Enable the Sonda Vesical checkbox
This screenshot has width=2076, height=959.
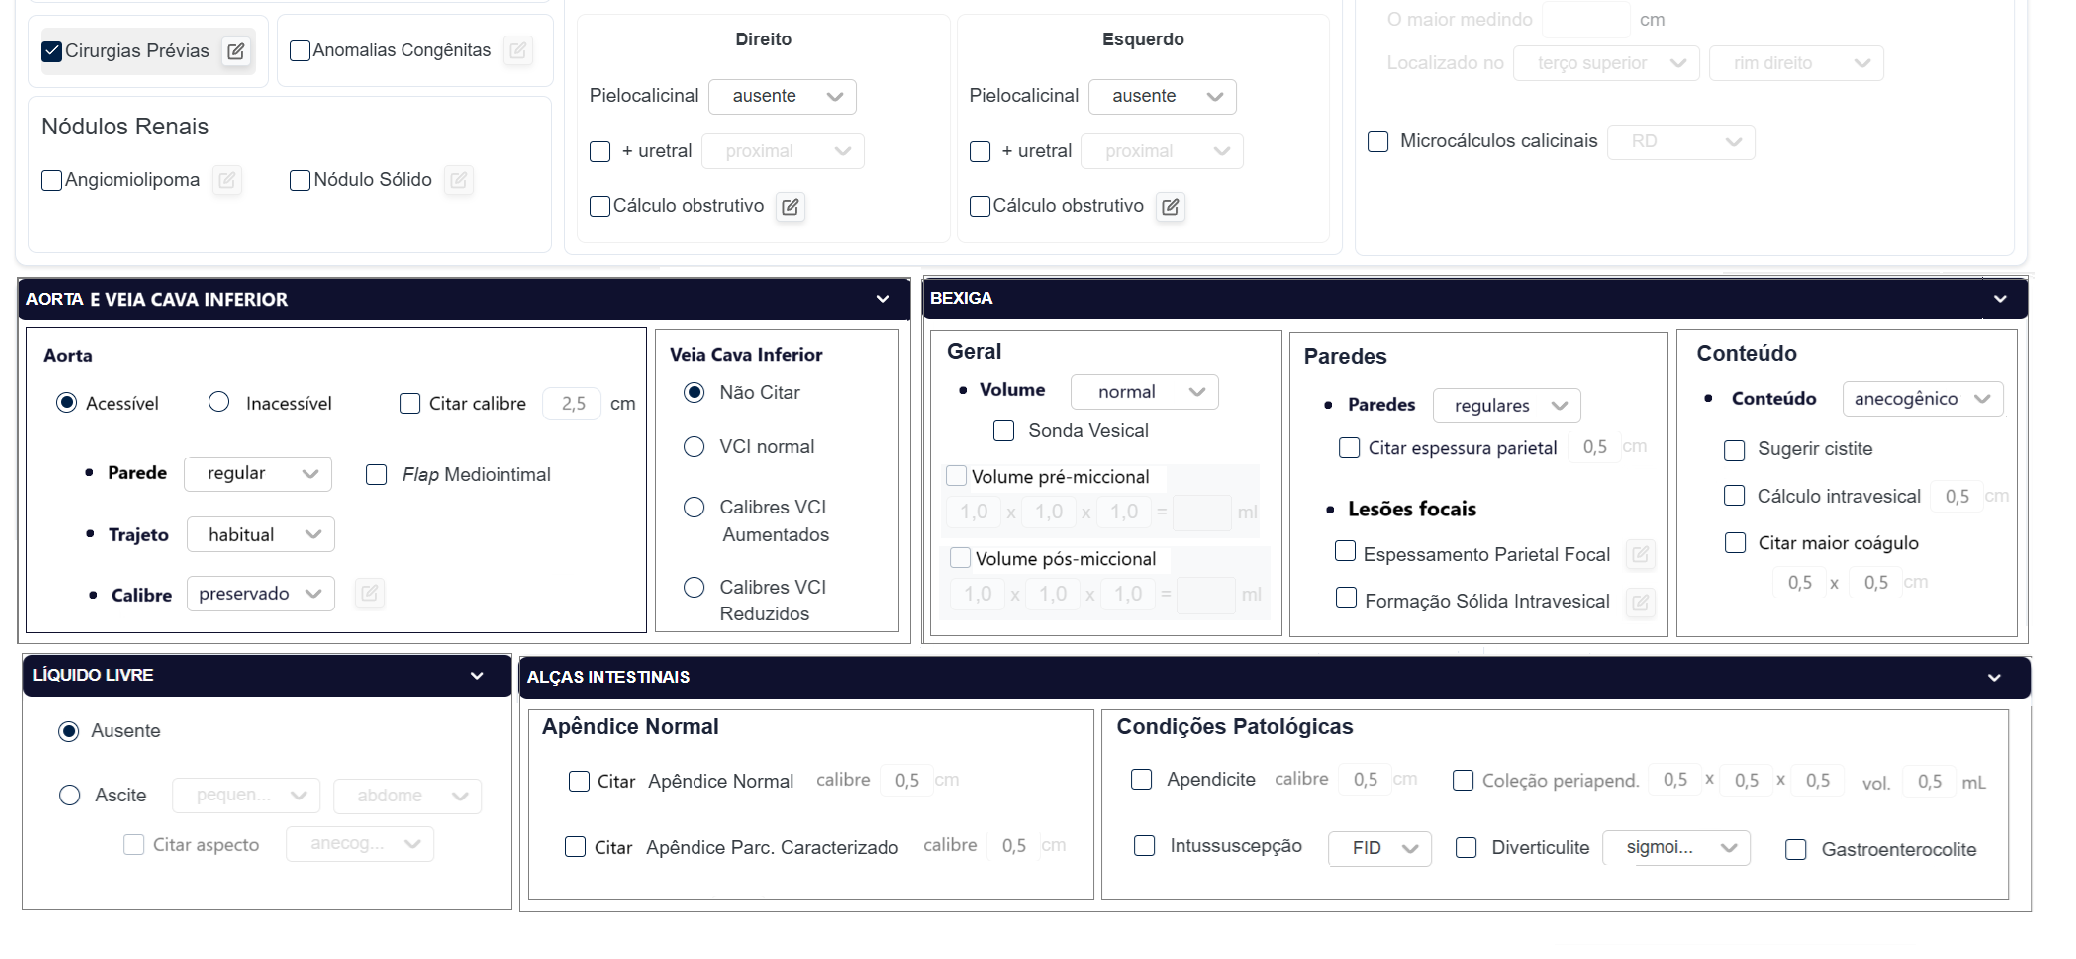point(1003,431)
